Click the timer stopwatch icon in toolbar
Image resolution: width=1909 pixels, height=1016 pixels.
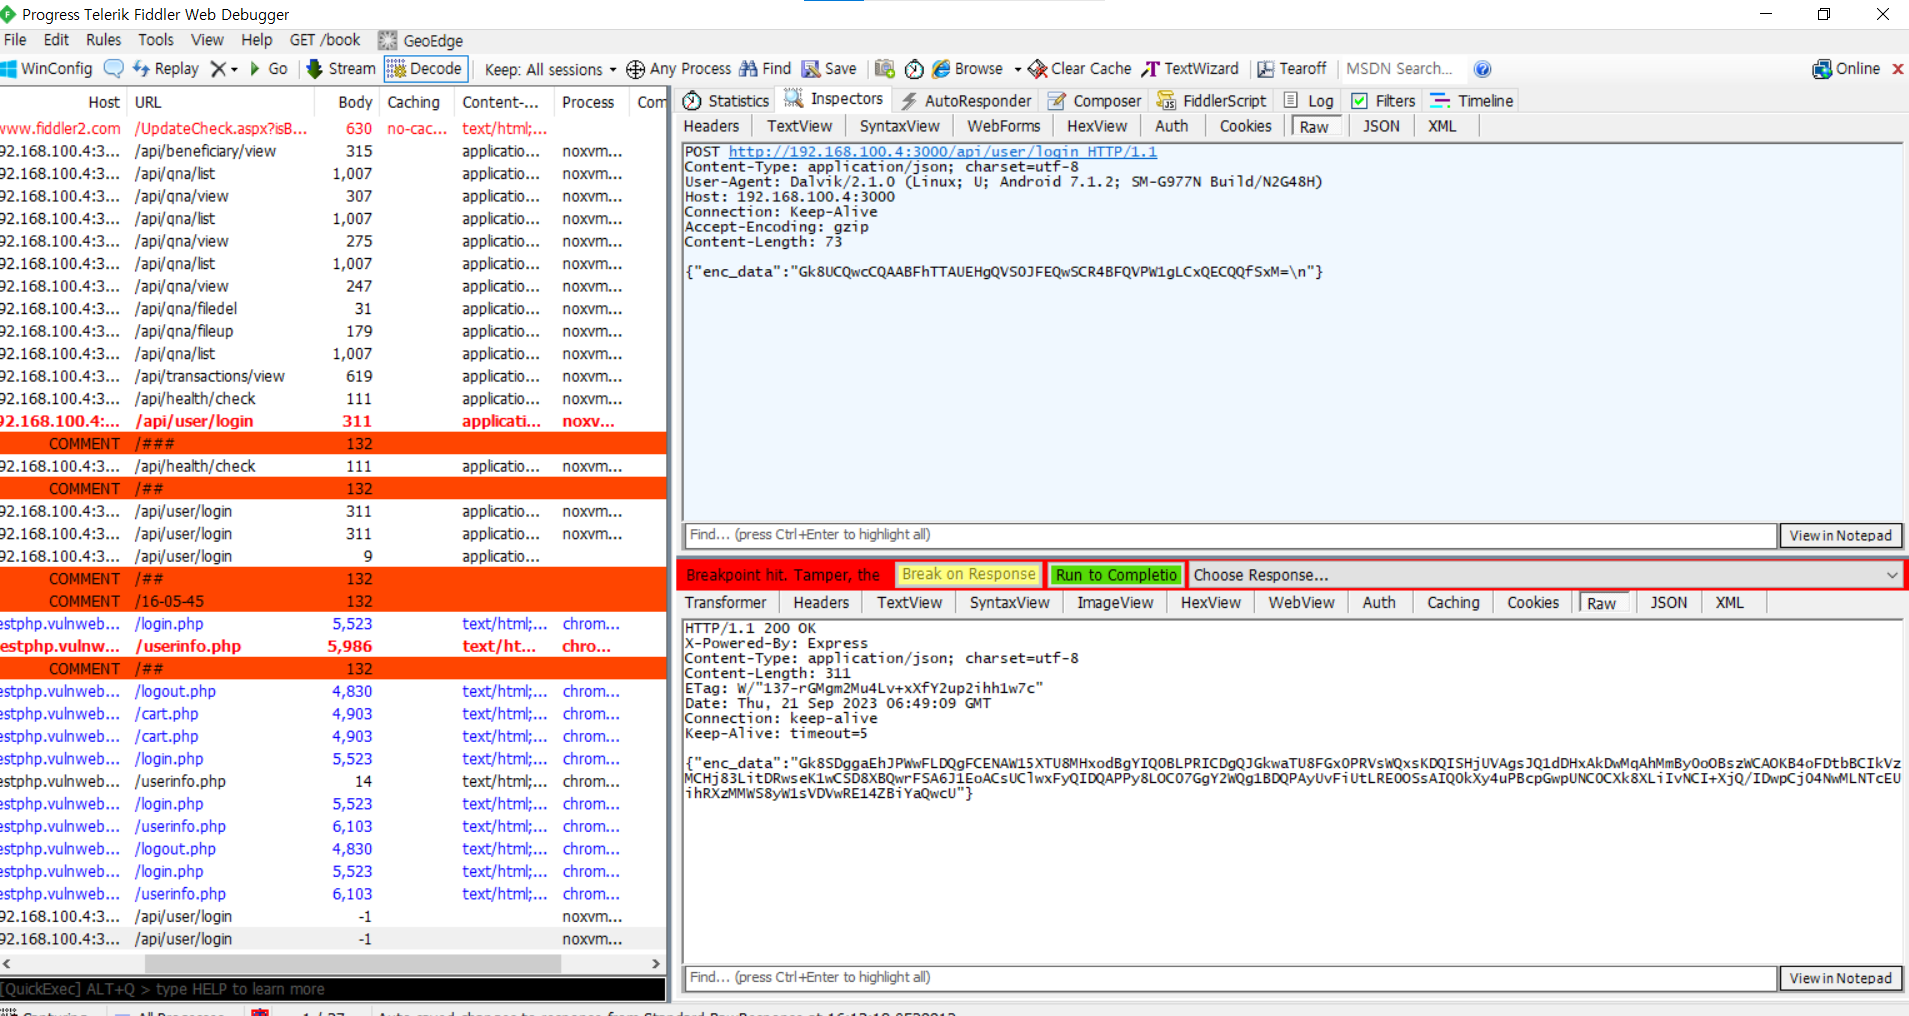(x=914, y=69)
